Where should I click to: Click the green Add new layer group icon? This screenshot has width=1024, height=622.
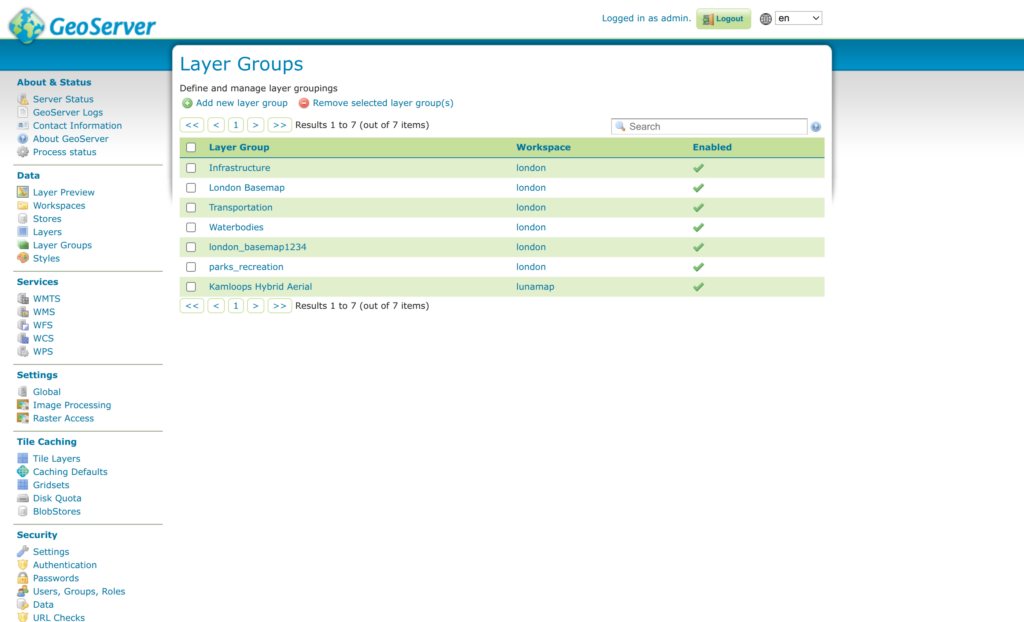(x=187, y=103)
